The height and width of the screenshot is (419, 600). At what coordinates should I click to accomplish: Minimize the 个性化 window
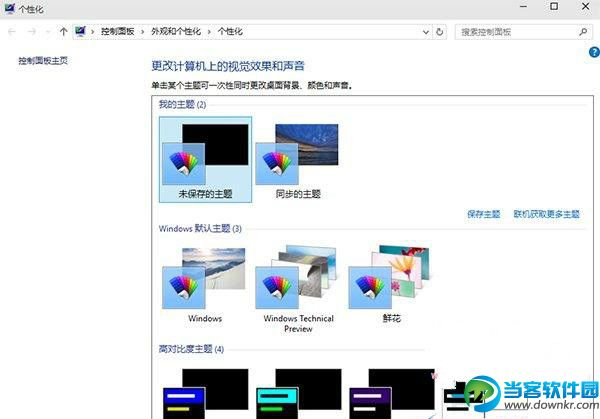click(x=523, y=7)
